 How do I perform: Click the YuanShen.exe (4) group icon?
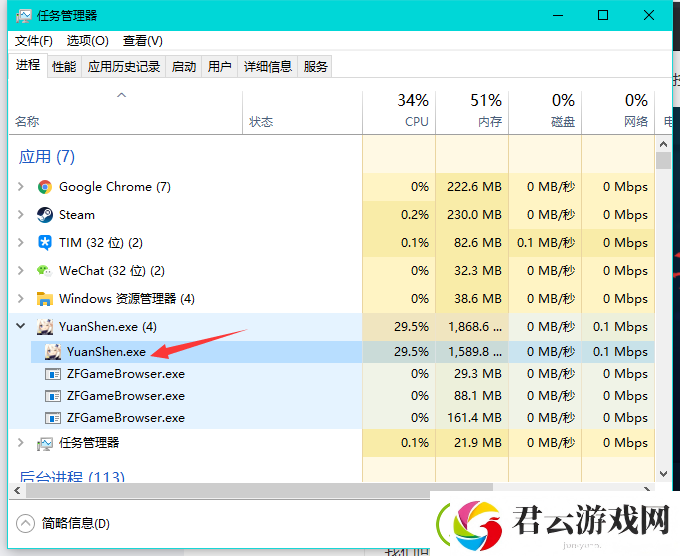click(x=45, y=327)
